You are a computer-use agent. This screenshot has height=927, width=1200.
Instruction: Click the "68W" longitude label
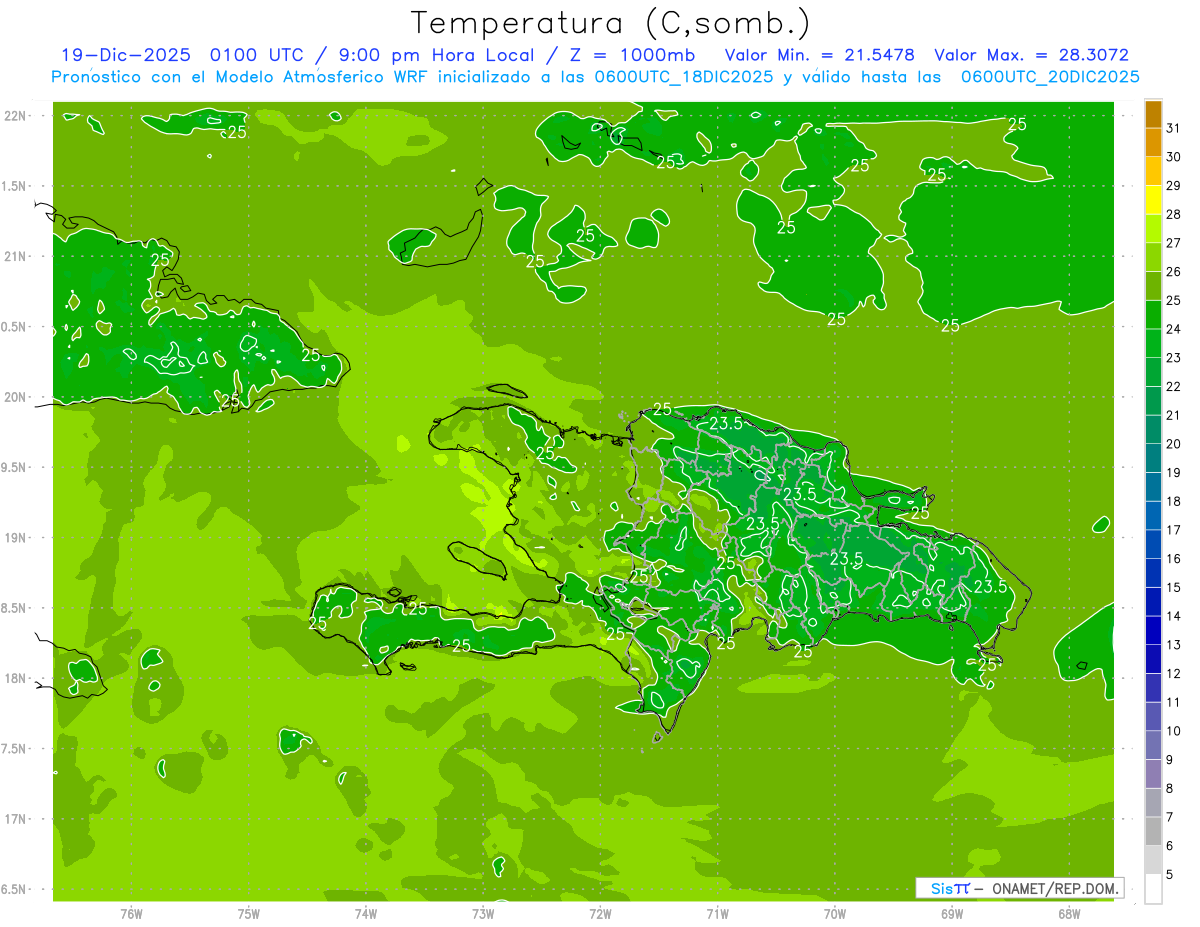1069,913
